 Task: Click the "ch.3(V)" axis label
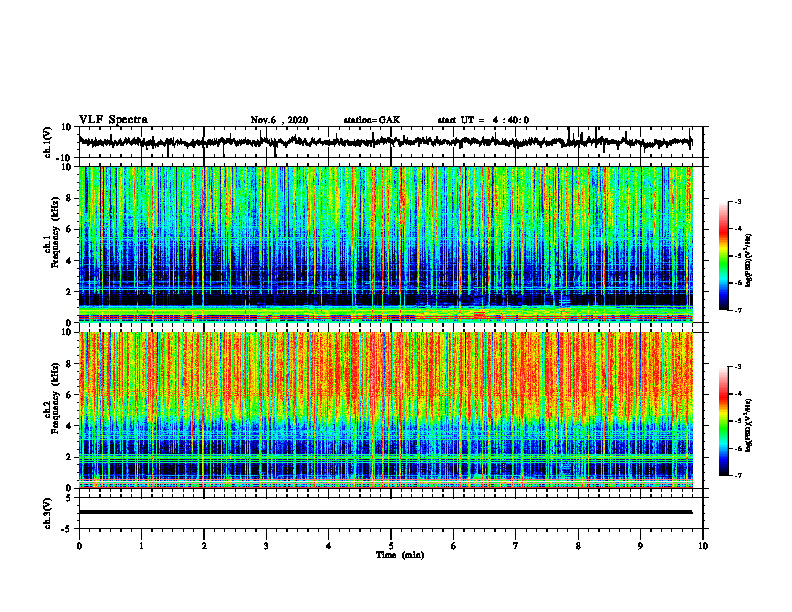(x=48, y=513)
